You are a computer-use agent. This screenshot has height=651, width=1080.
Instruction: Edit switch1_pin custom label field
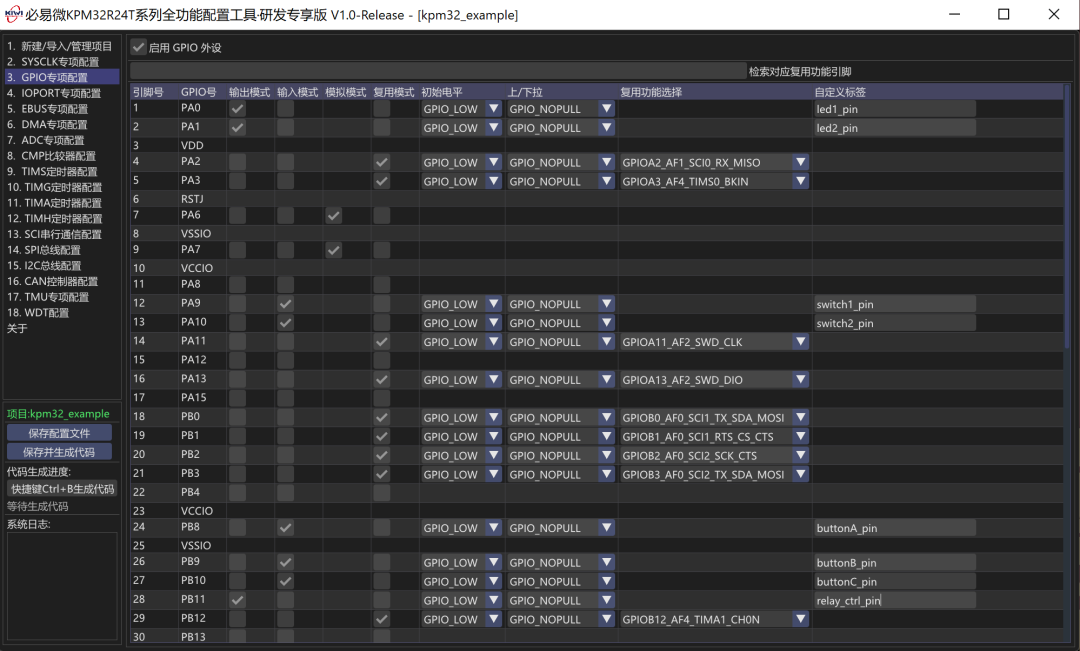pyautogui.click(x=895, y=304)
